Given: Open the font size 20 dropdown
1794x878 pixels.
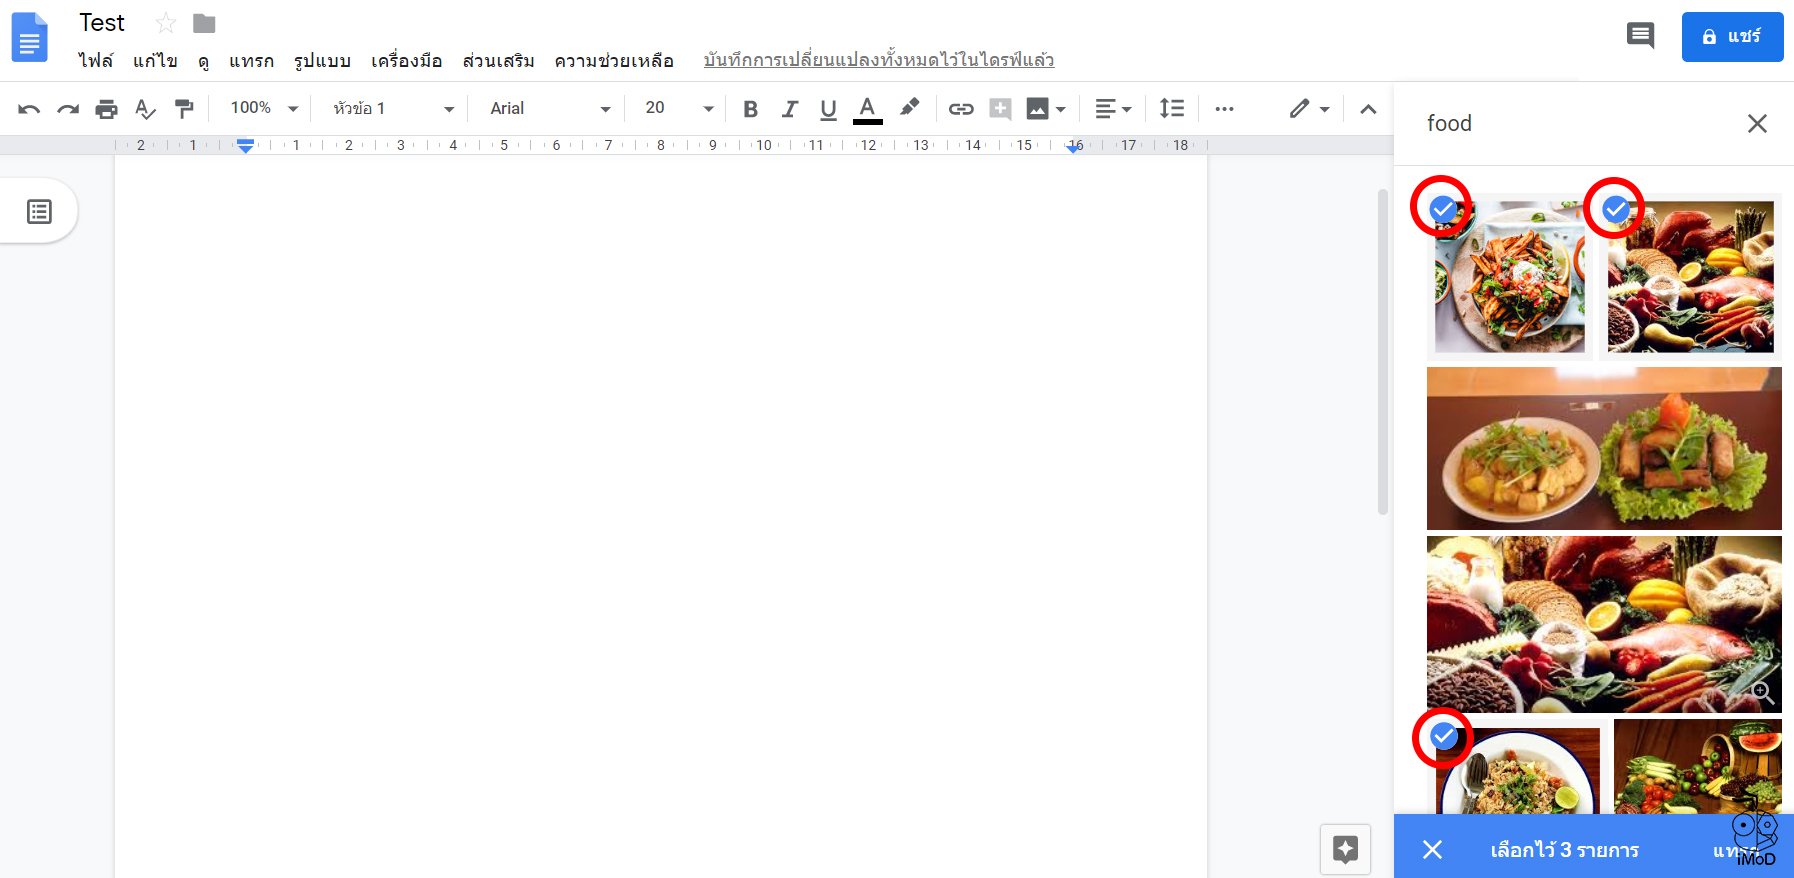Looking at the screenshot, I should click(x=679, y=108).
